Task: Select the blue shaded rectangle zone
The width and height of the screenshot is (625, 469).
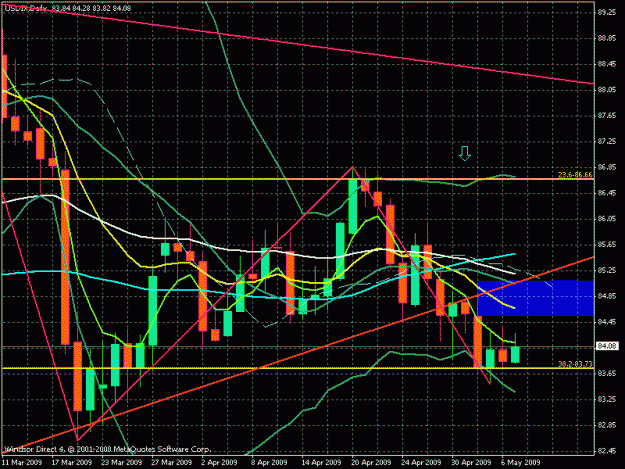Action: 535,298
